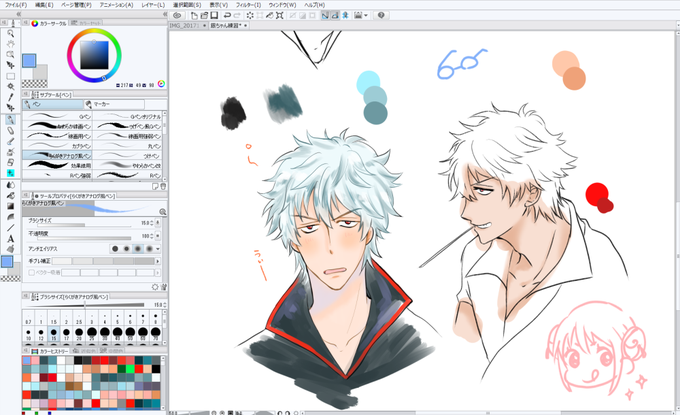Select the rectangular selection marquee tool
This screenshot has height=415, width=680.
click(11, 76)
